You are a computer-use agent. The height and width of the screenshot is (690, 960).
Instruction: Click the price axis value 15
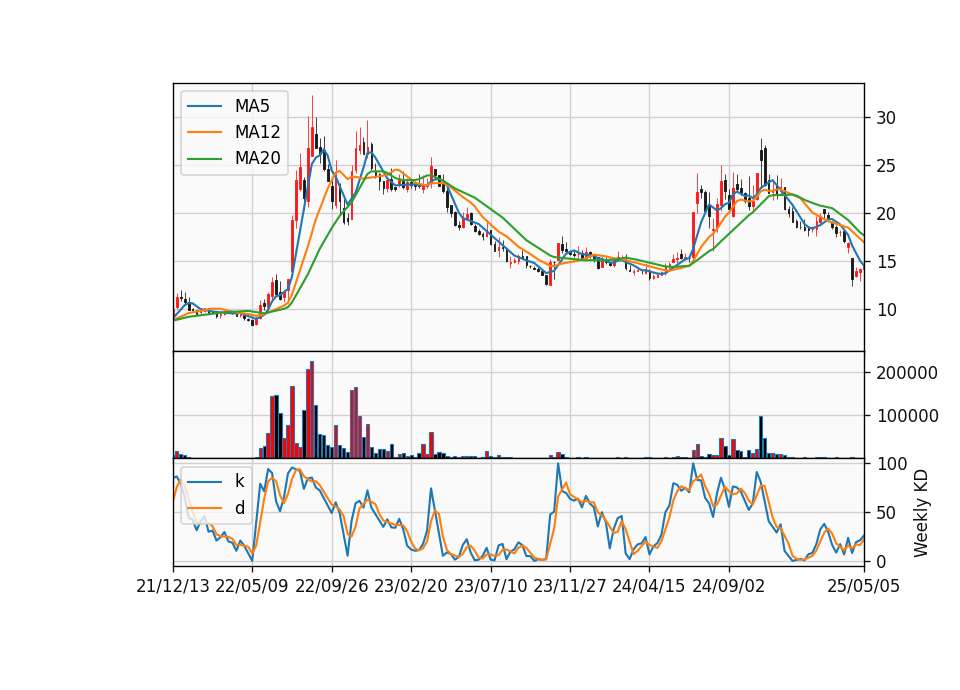(886, 262)
